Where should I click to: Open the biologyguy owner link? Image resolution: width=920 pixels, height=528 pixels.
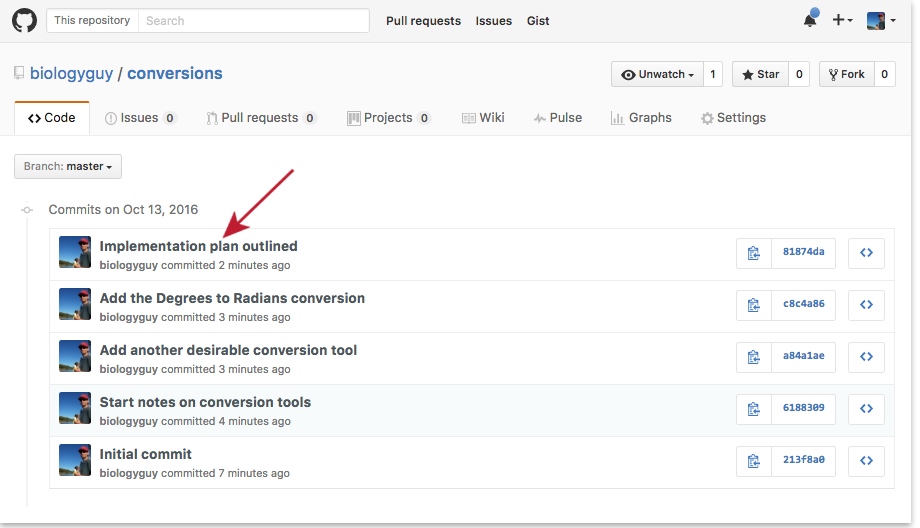[72, 73]
